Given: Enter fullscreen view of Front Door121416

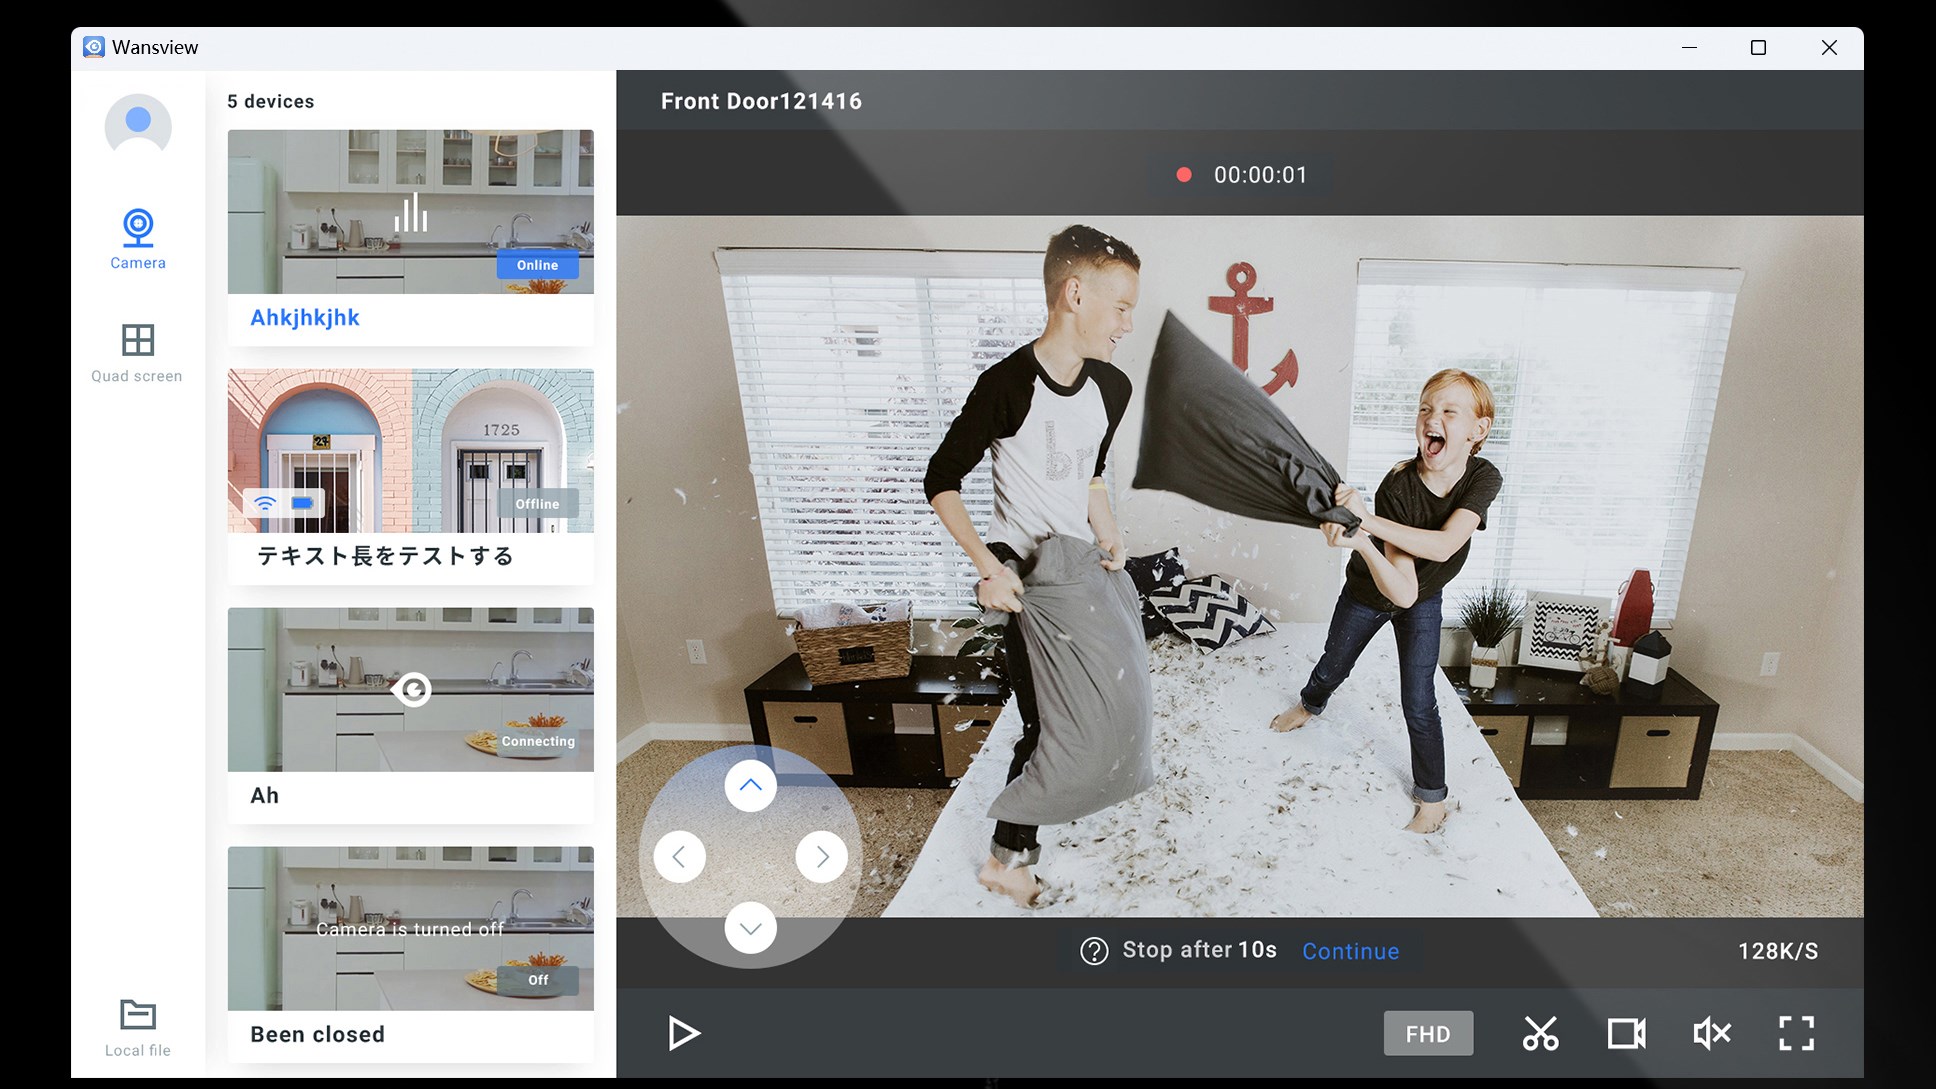Looking at the screenshot, I should tap(1797, 1033).
